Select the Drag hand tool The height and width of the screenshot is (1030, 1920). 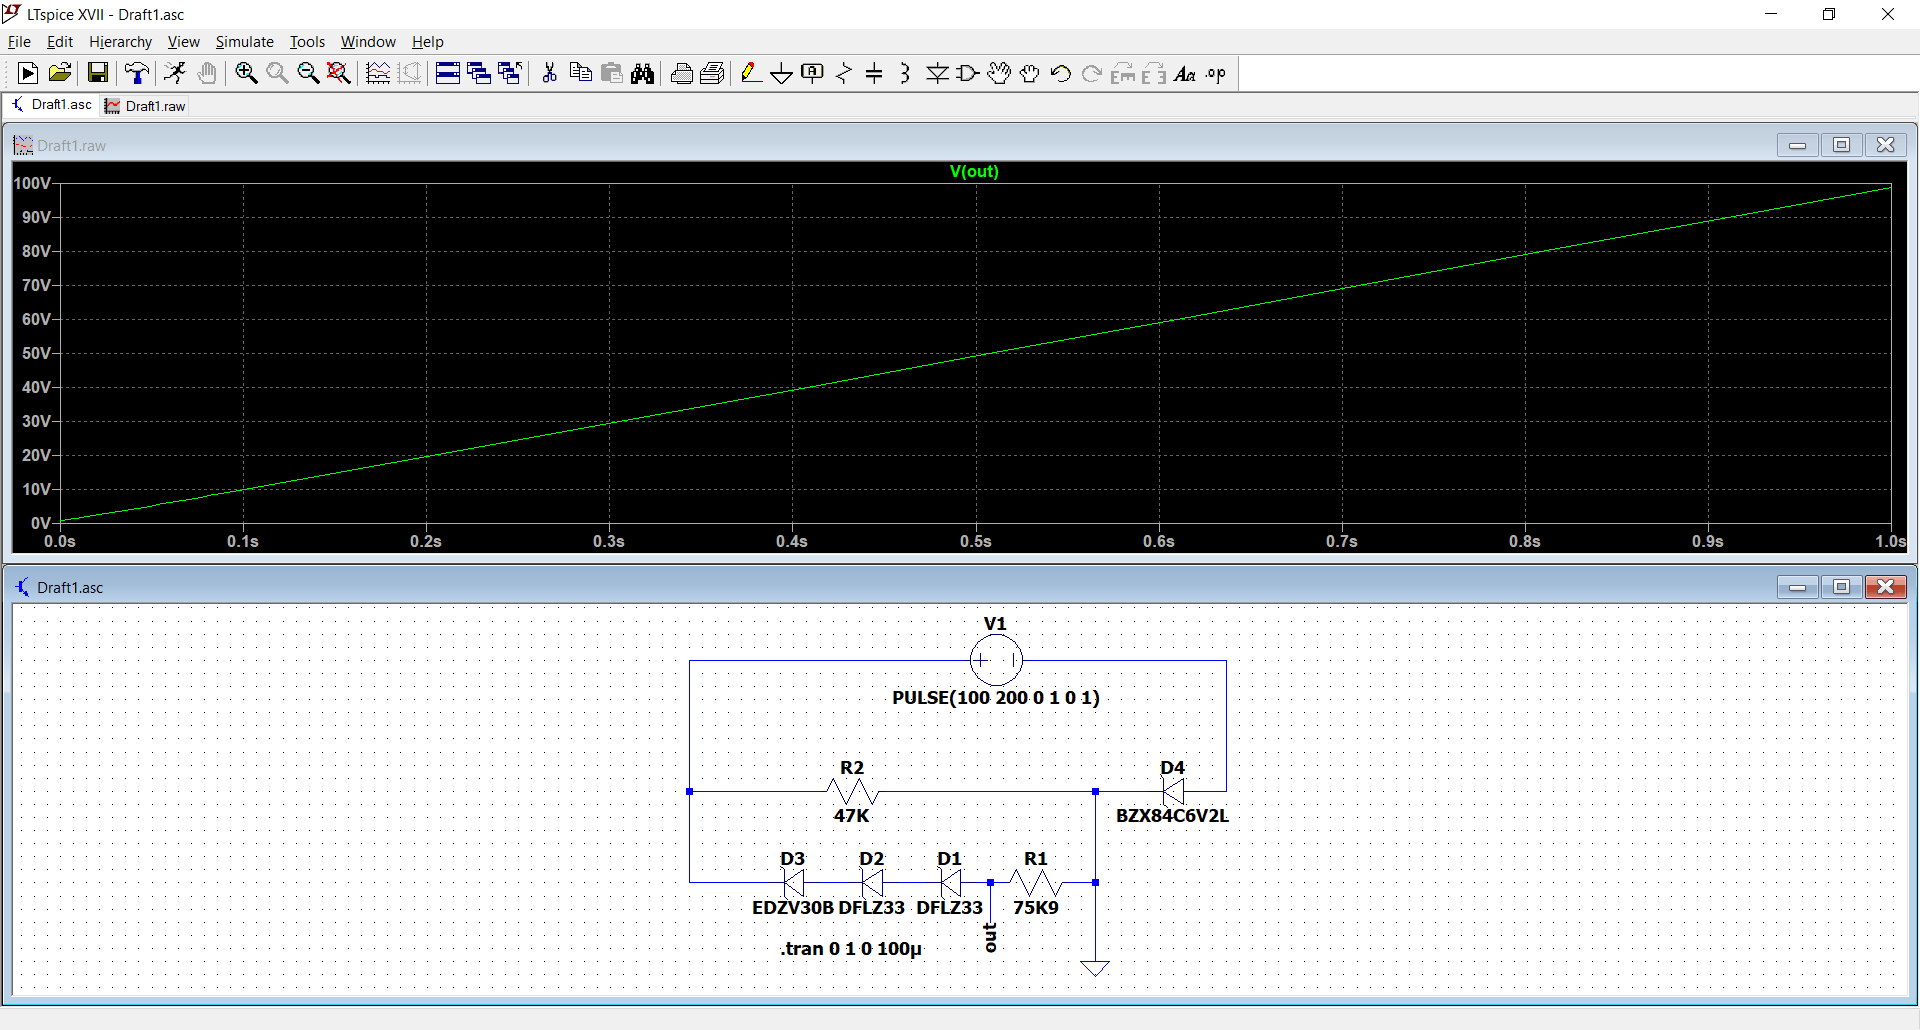(x=1030, y=73)
